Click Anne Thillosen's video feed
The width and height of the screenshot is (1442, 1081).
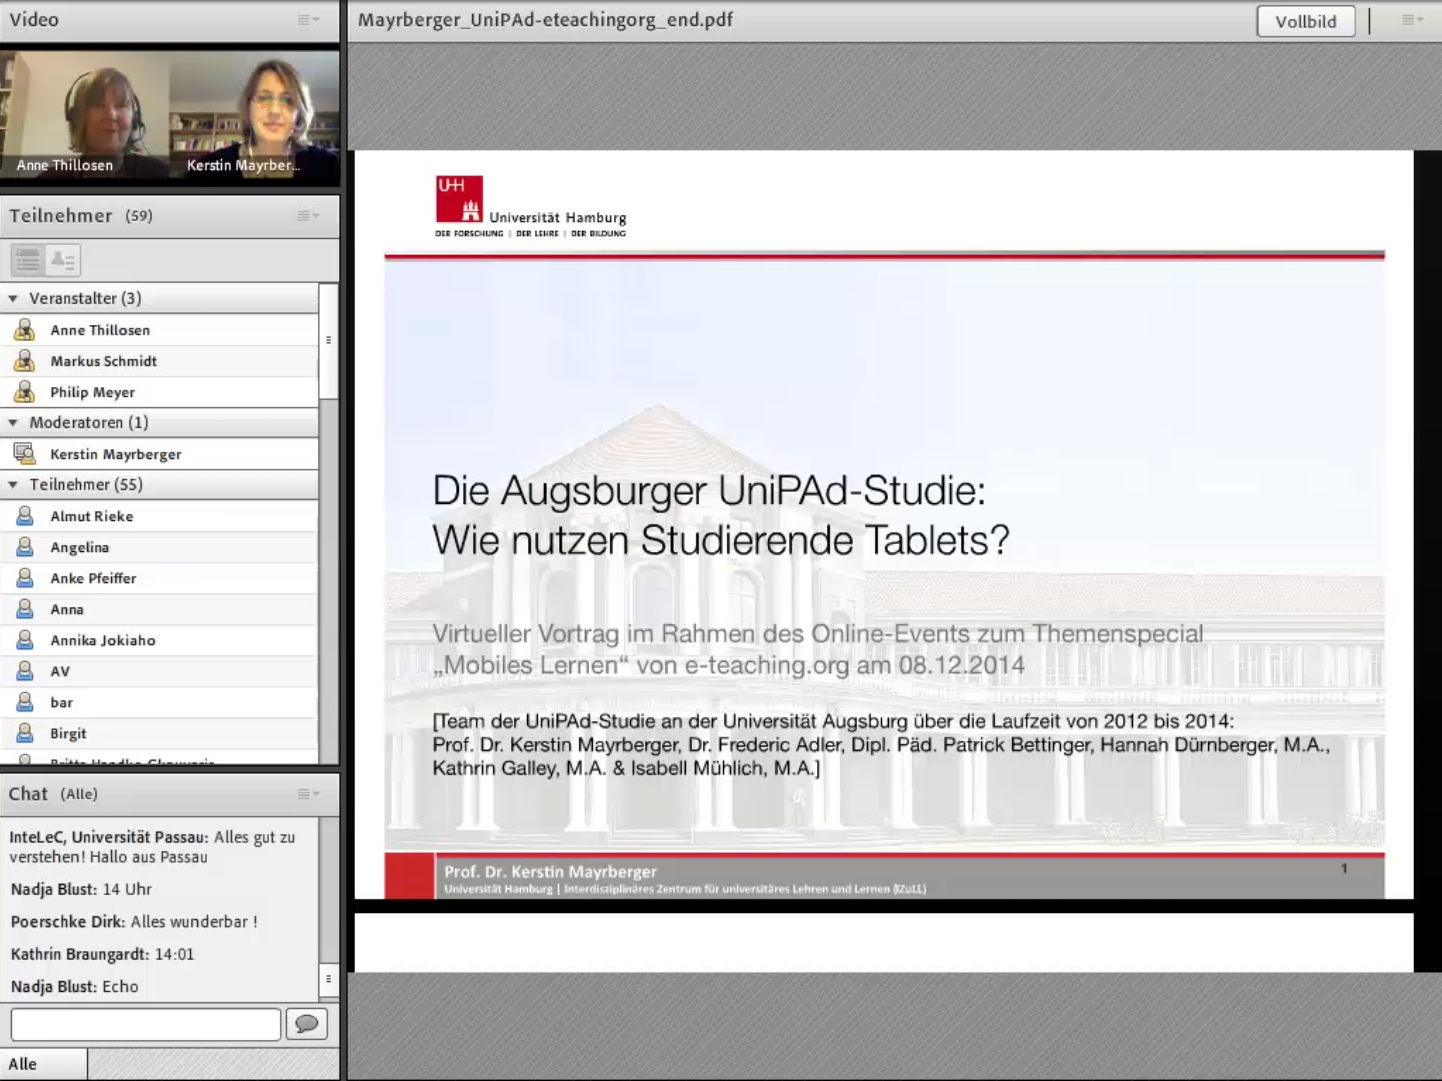pos(85,115)
